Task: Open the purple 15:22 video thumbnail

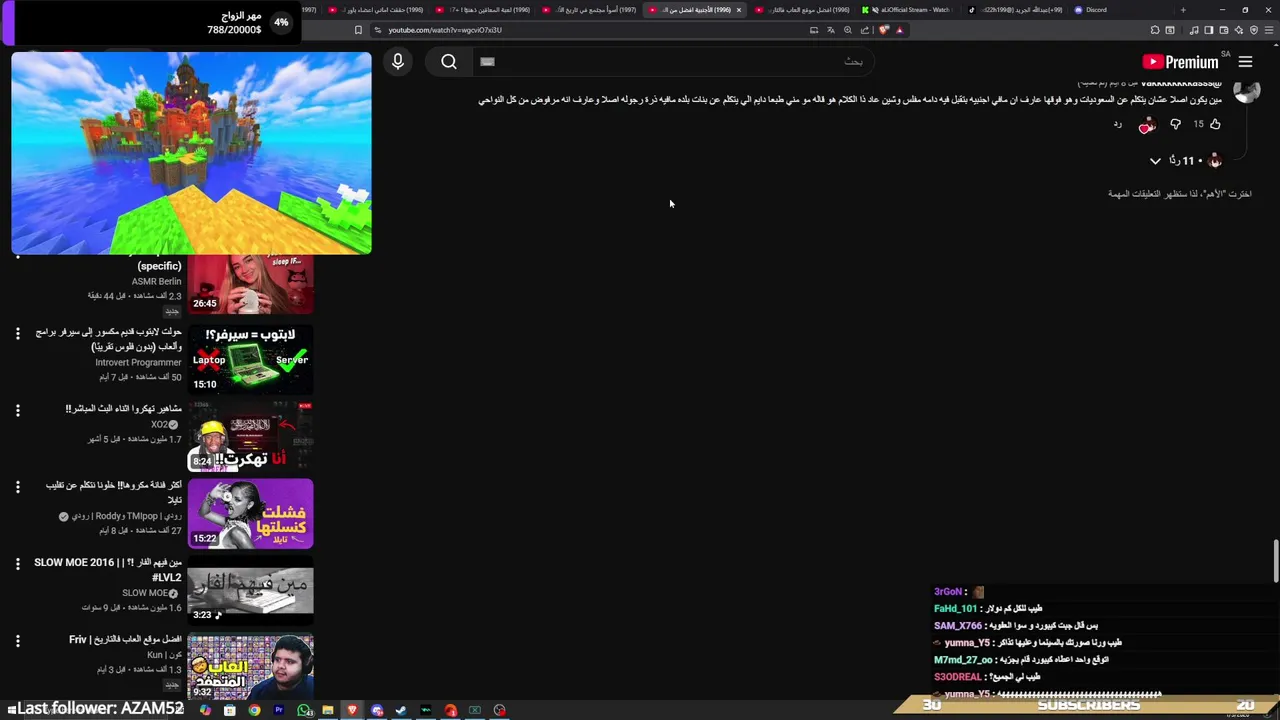Action: tap(250, 513)
